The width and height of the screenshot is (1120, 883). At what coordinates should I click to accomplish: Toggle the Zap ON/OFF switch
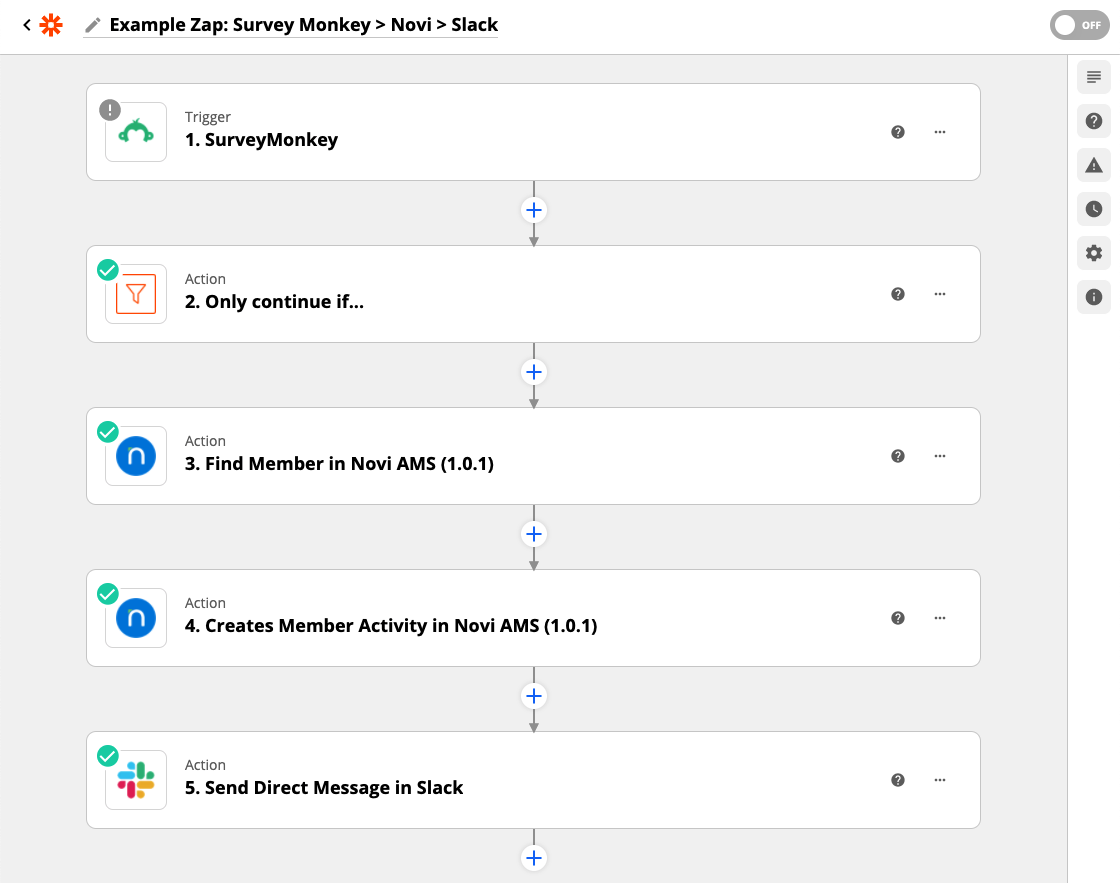(1079, 25)
